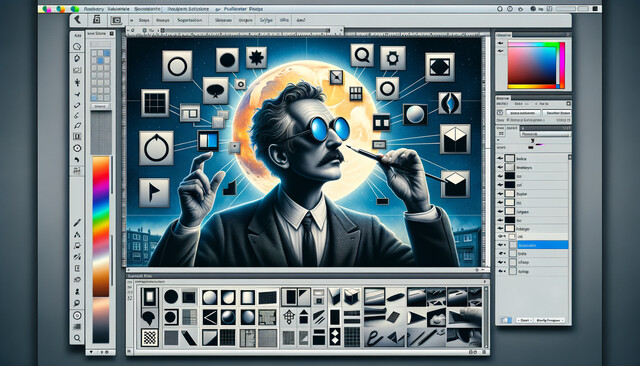Toggle visibility eye of the top layer
The width and height of the screenshot is (640, 366).
point(500,158)
